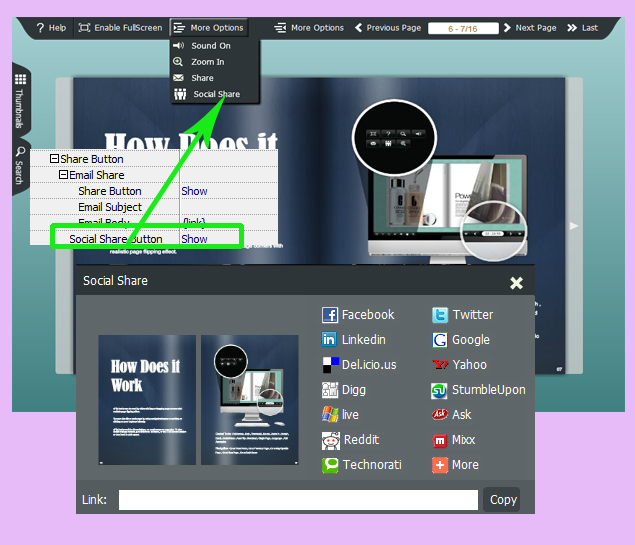Share via the Yahoo icon
Viewport: 635px width, 545px height.
click(x=440, y=364)
